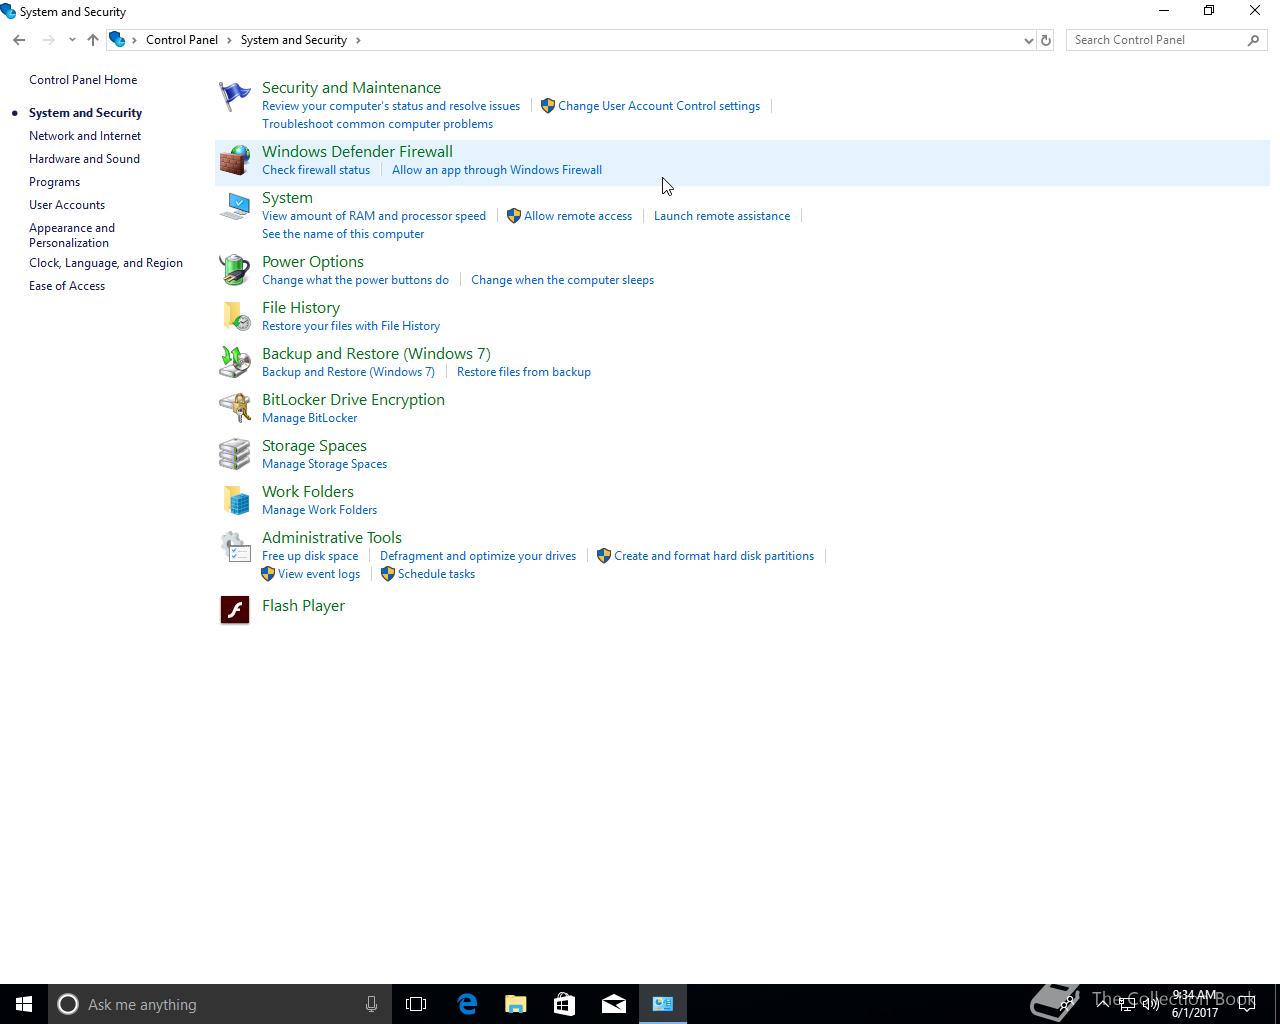1280x1024 pixels.
Task: Expand the chevron after Control Panel breadcrumb
Action: (x=229, y=40)
